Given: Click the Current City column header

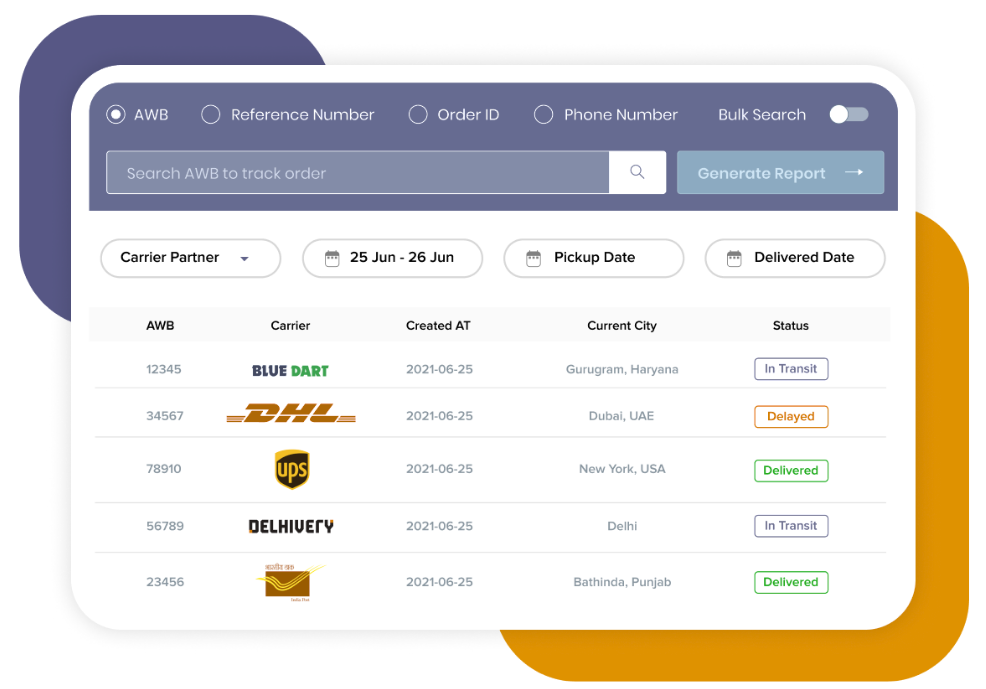Looking at the screenshot, I should pyautogui.click(x=621, y=326).
